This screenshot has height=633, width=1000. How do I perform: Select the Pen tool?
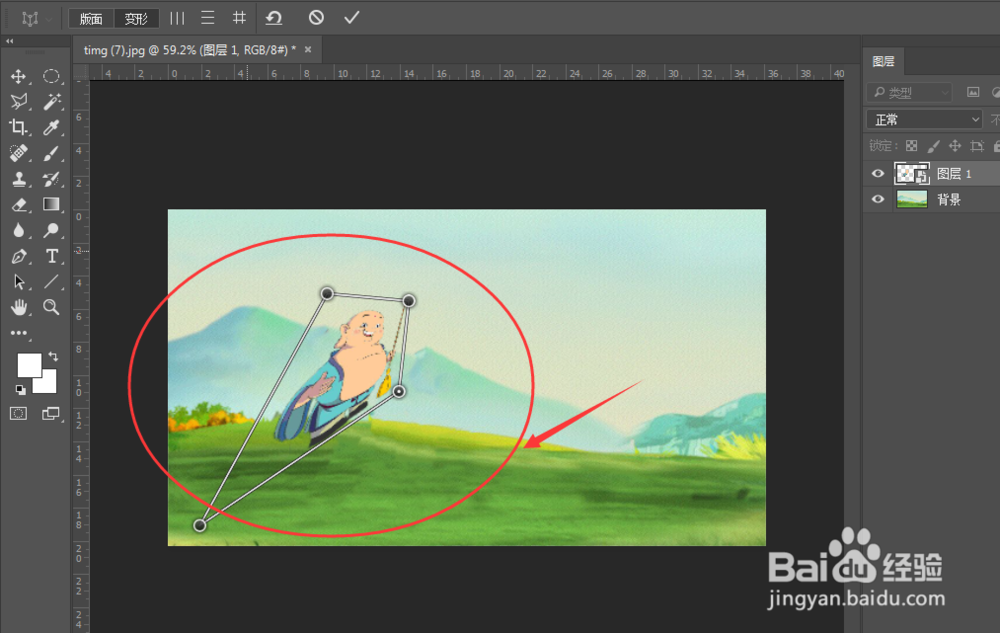(x=18, y=256)
